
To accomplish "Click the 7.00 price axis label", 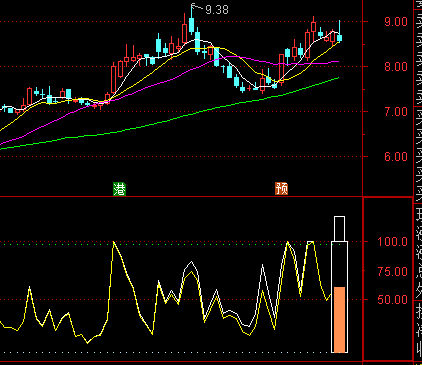I will 396,112.
